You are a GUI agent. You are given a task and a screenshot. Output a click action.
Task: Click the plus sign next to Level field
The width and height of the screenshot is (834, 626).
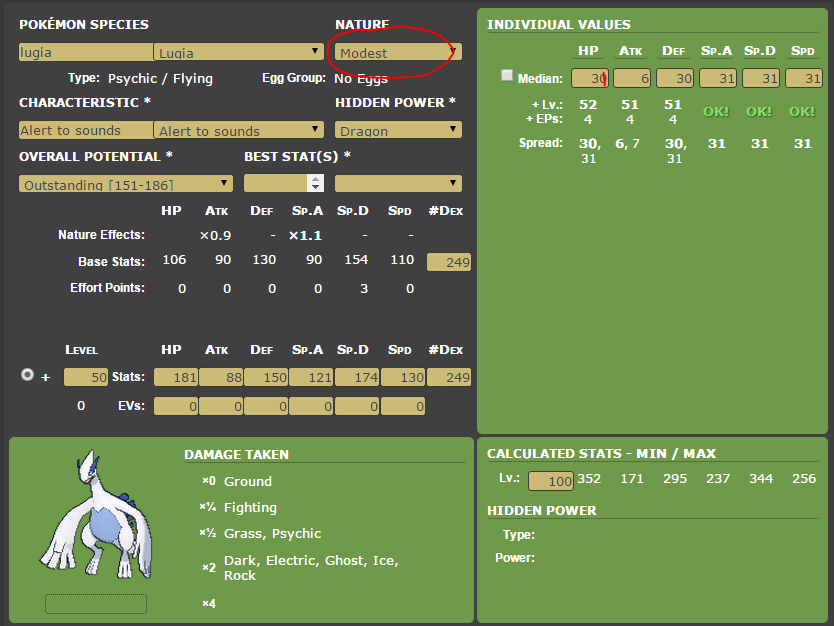pos(46,378)
